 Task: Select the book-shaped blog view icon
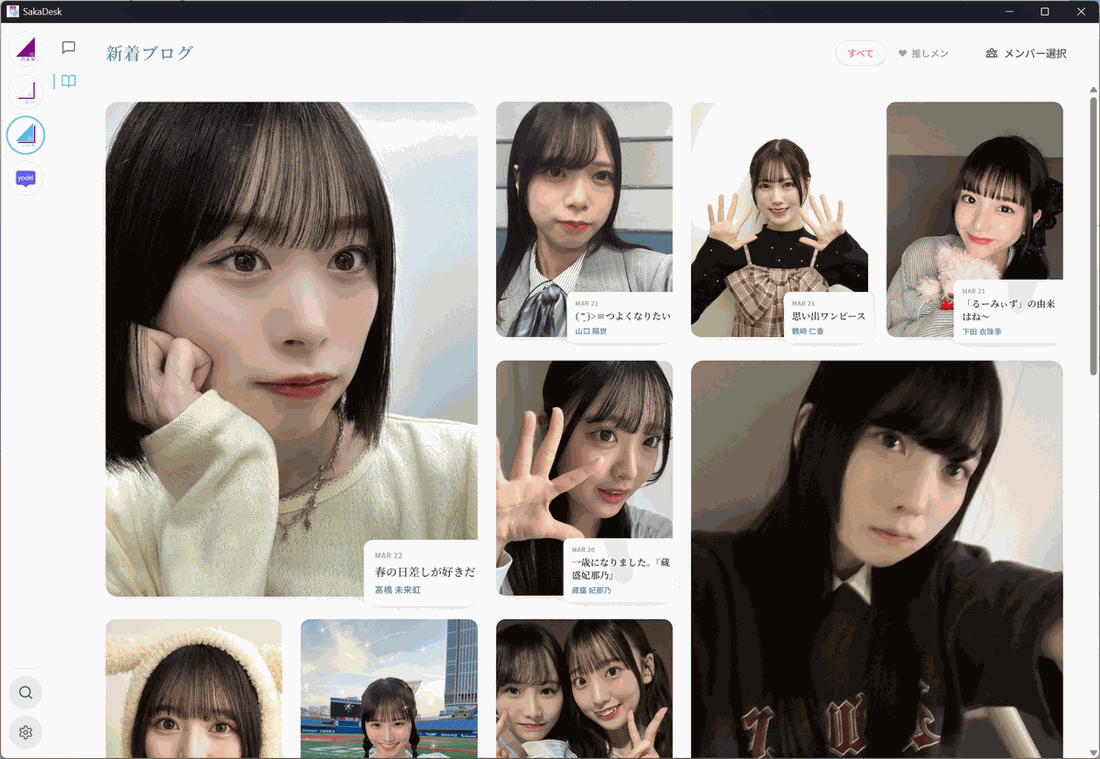(68, 81)
